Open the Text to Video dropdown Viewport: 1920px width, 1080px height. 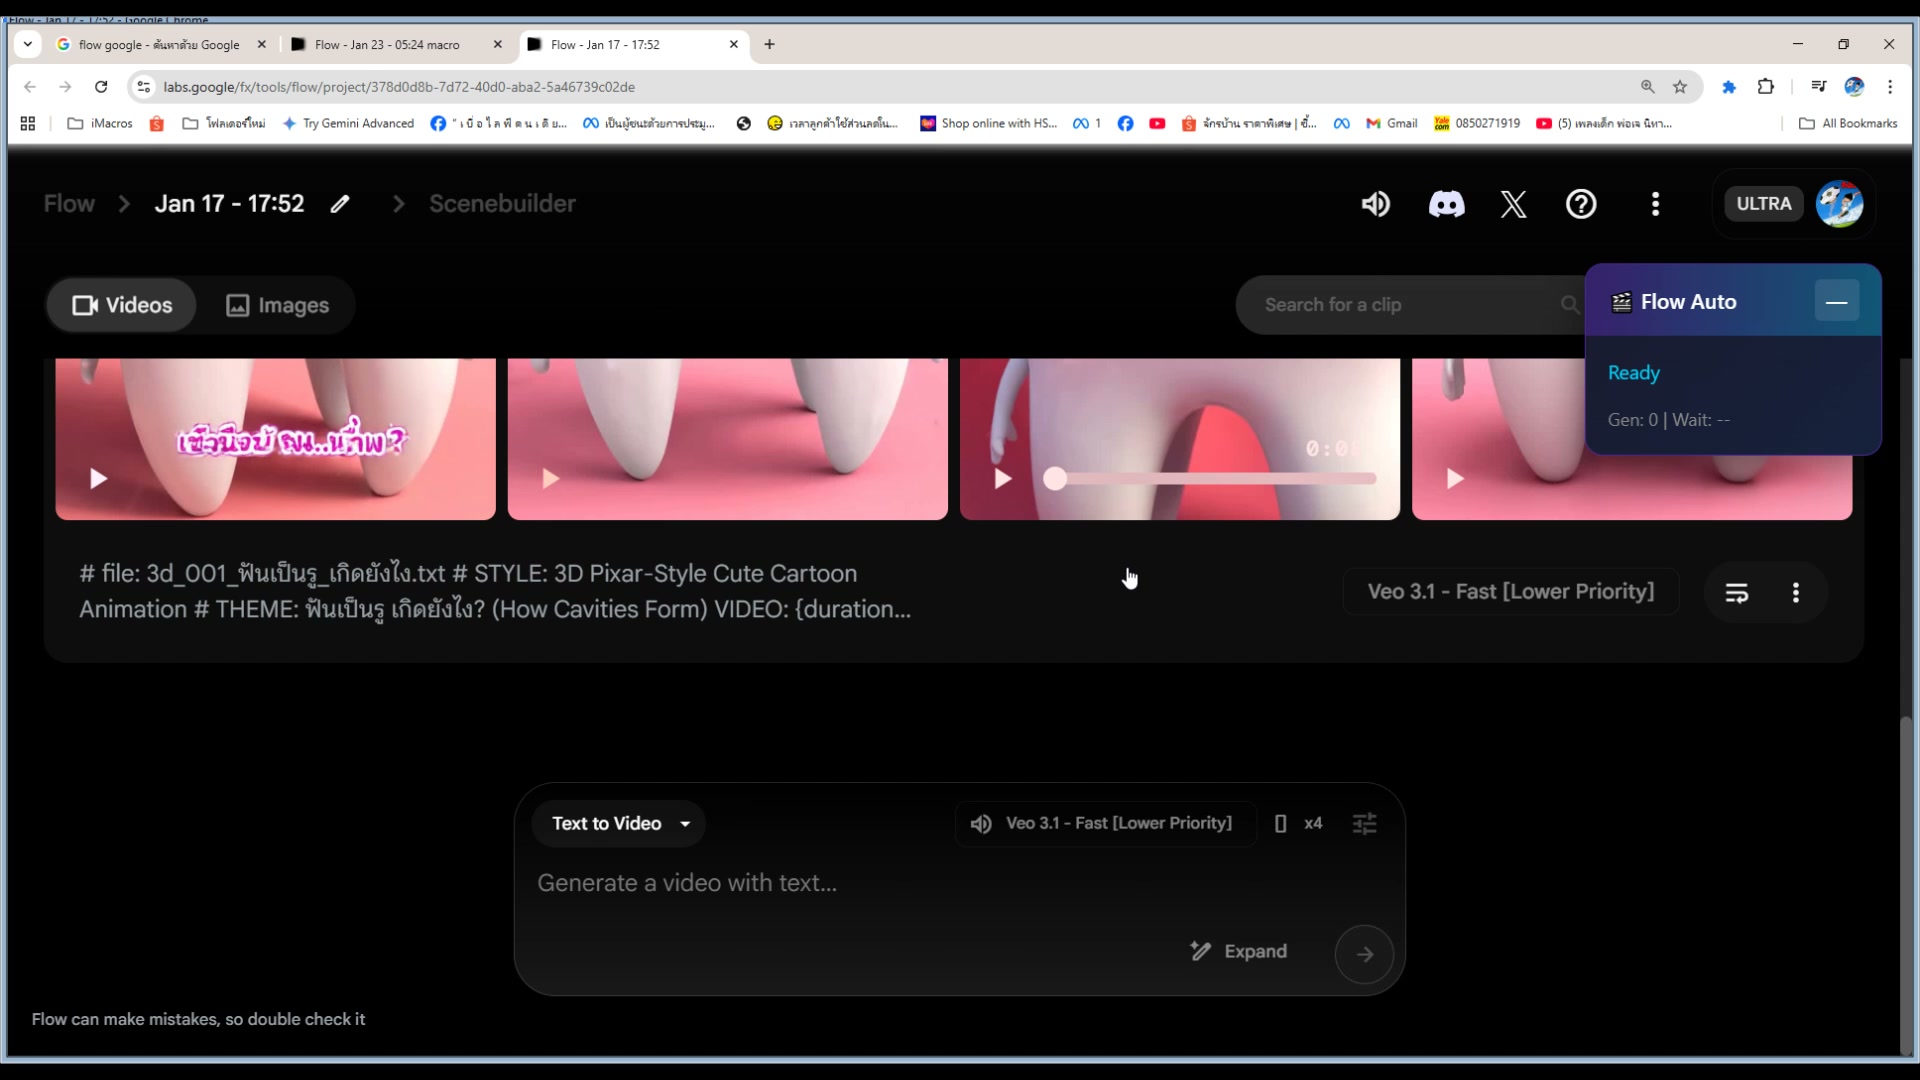(x=619, y=823)
